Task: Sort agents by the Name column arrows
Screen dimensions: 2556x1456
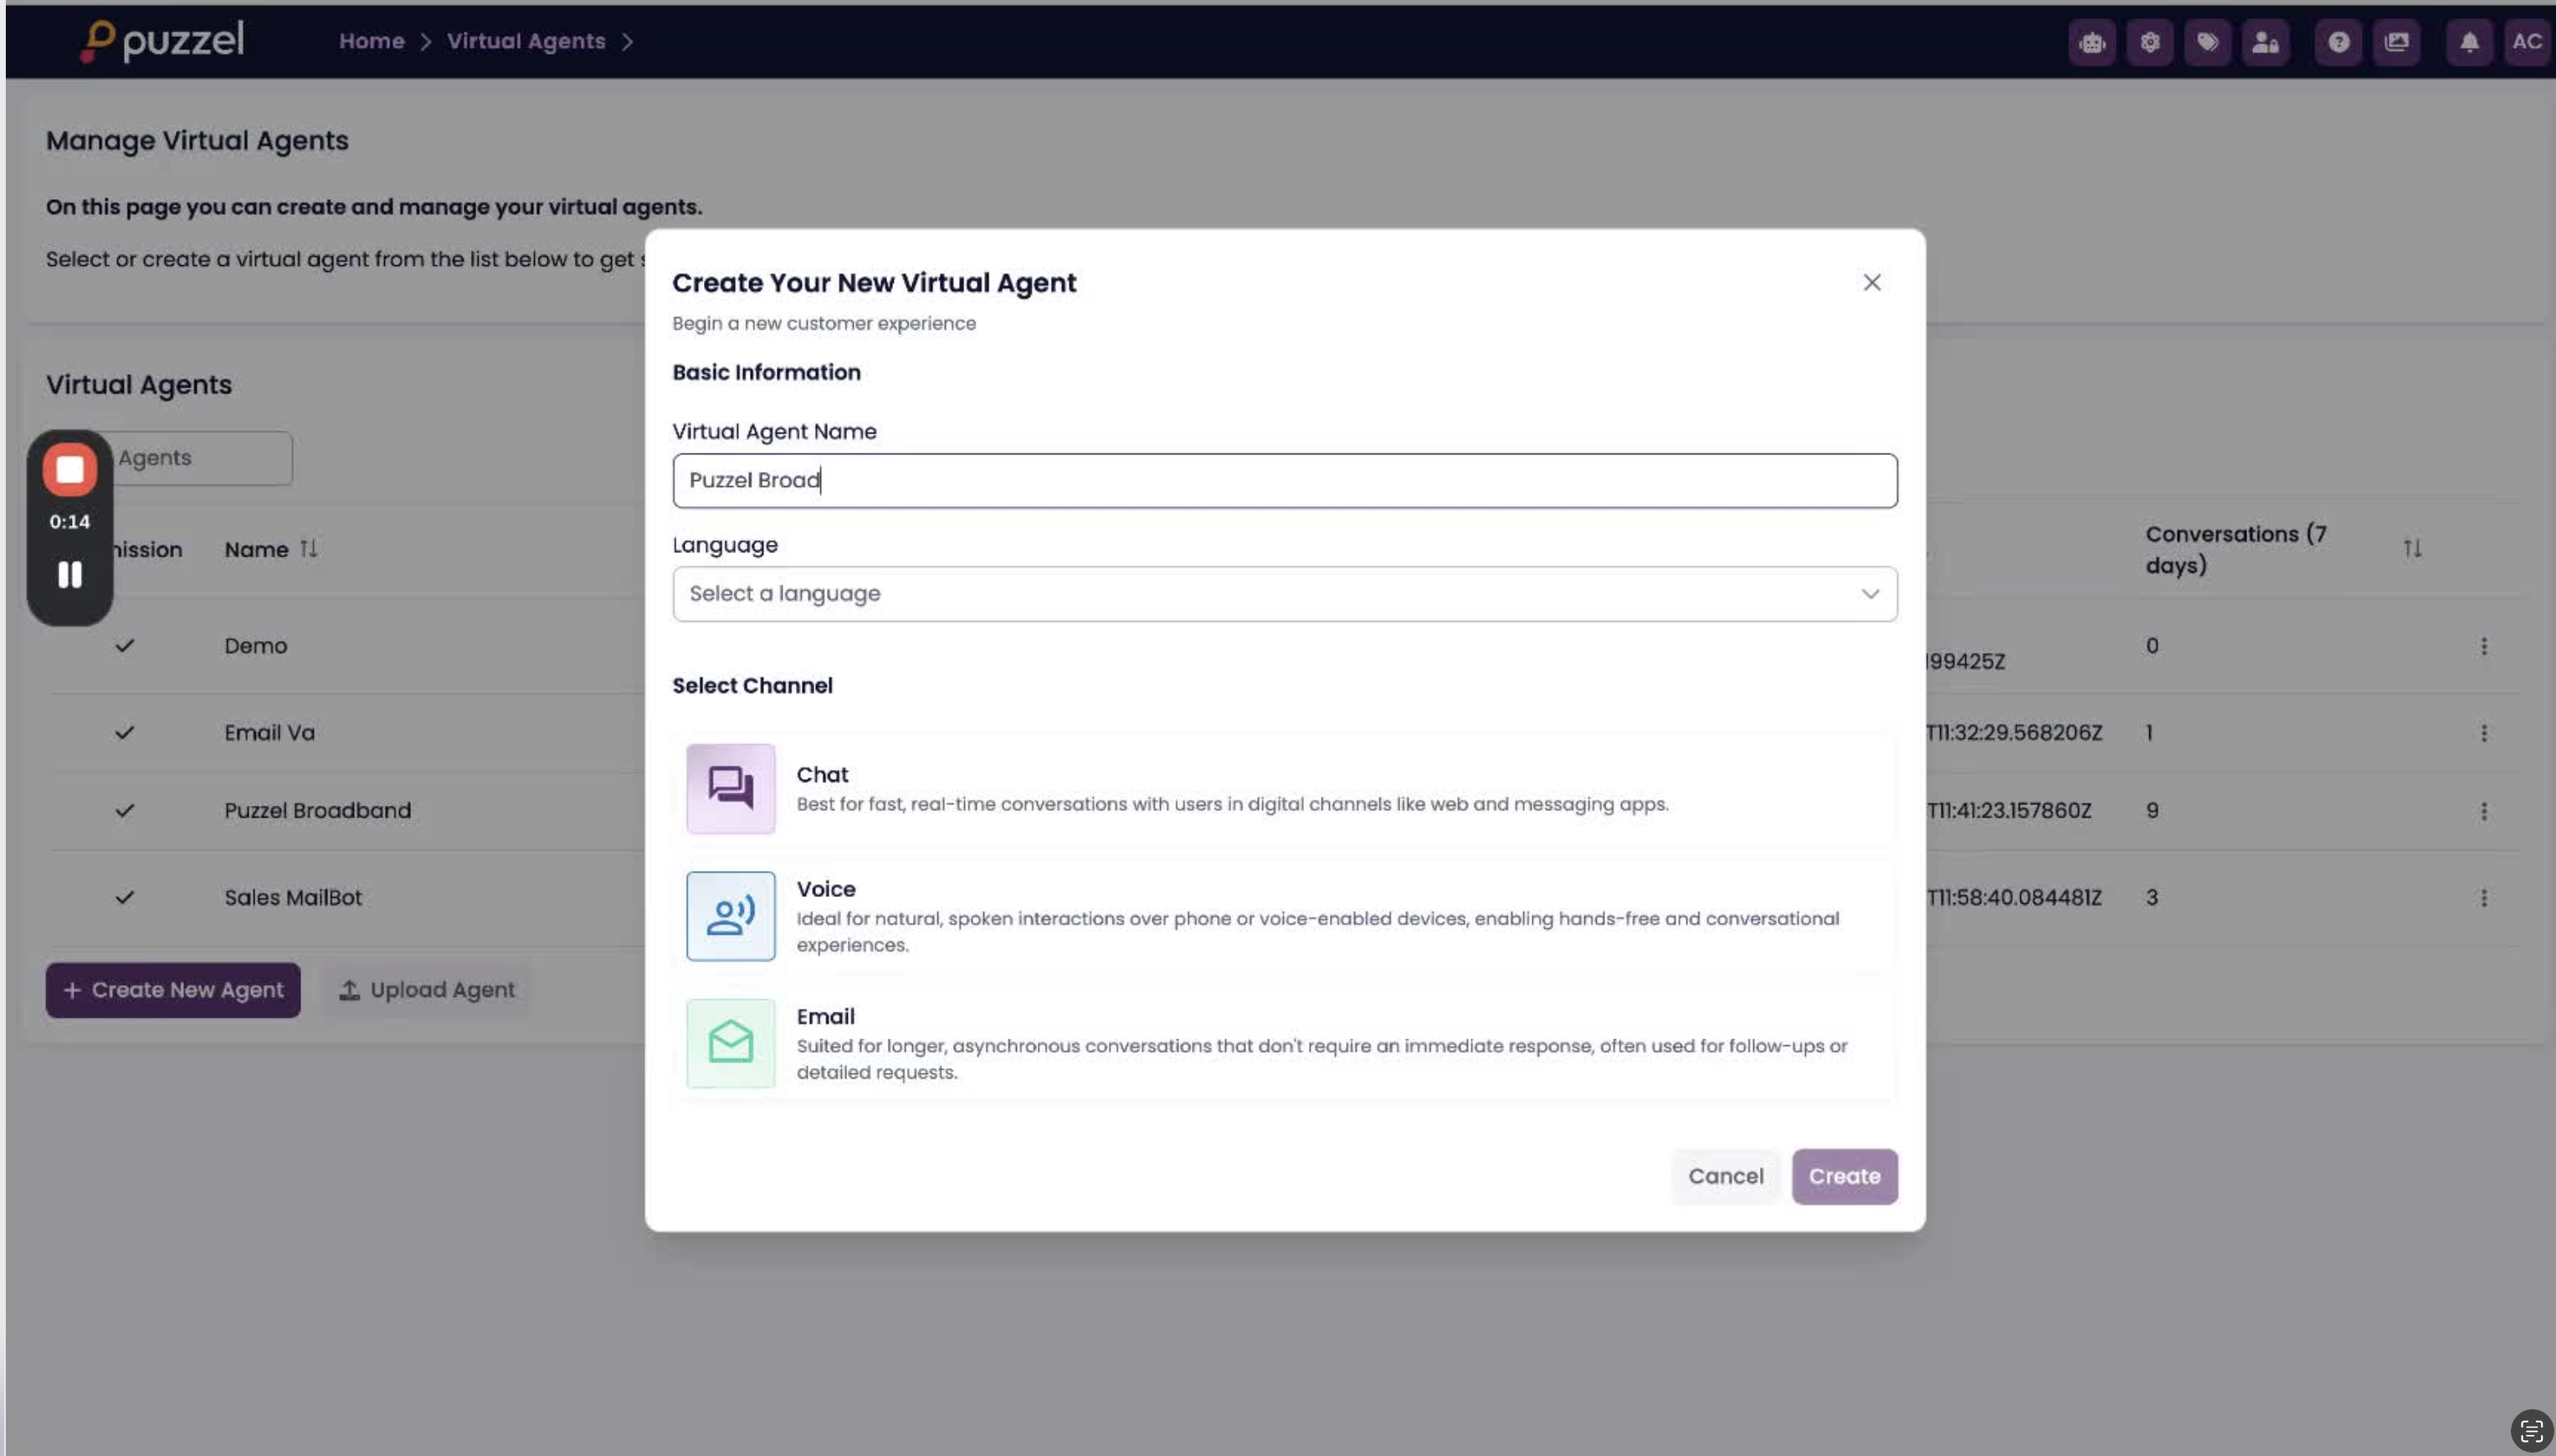Action: [309, 549]
